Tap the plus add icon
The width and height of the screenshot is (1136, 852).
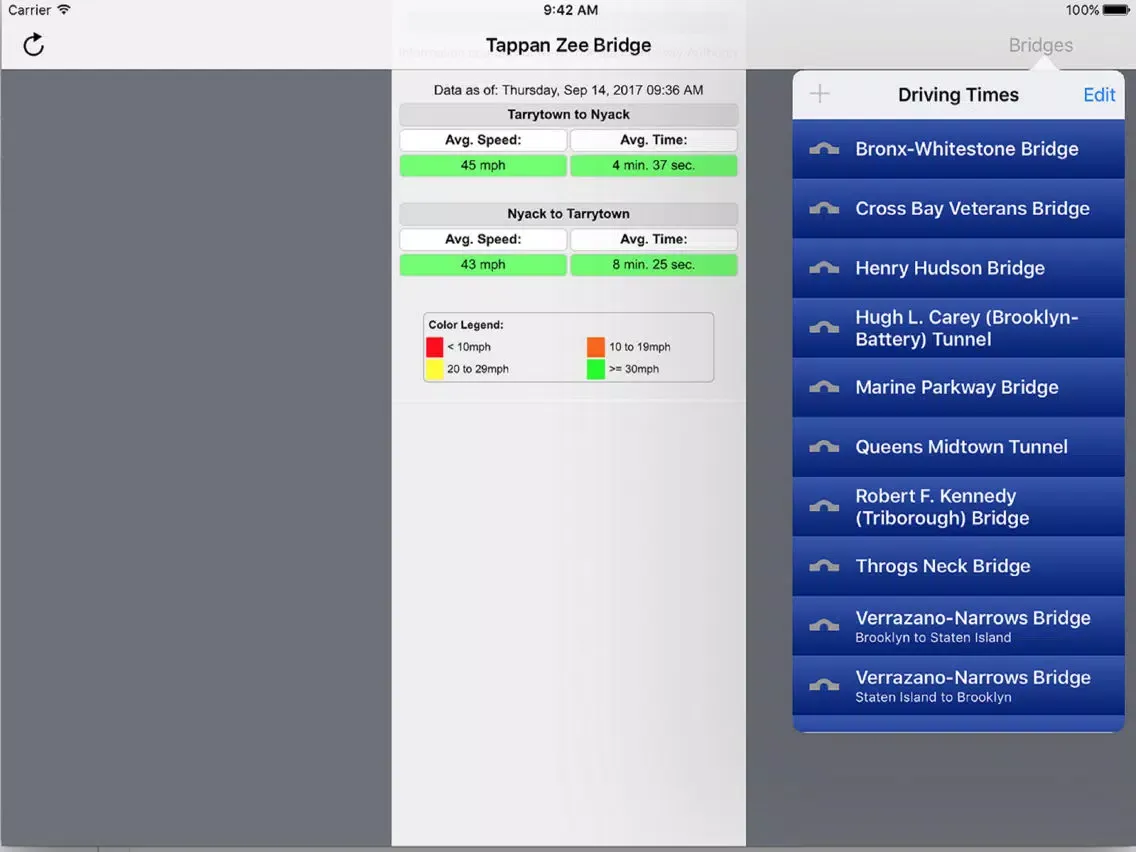819,93
